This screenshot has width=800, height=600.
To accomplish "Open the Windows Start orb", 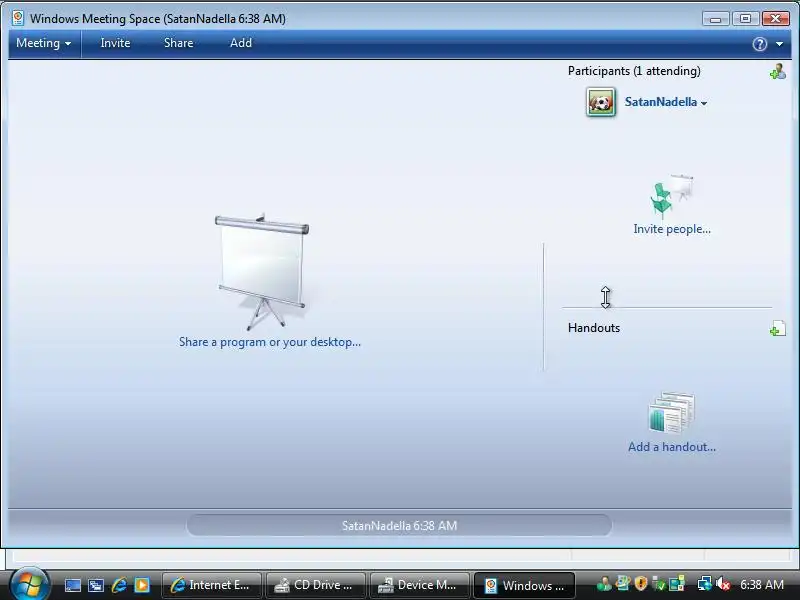I will tap(29, 584).
